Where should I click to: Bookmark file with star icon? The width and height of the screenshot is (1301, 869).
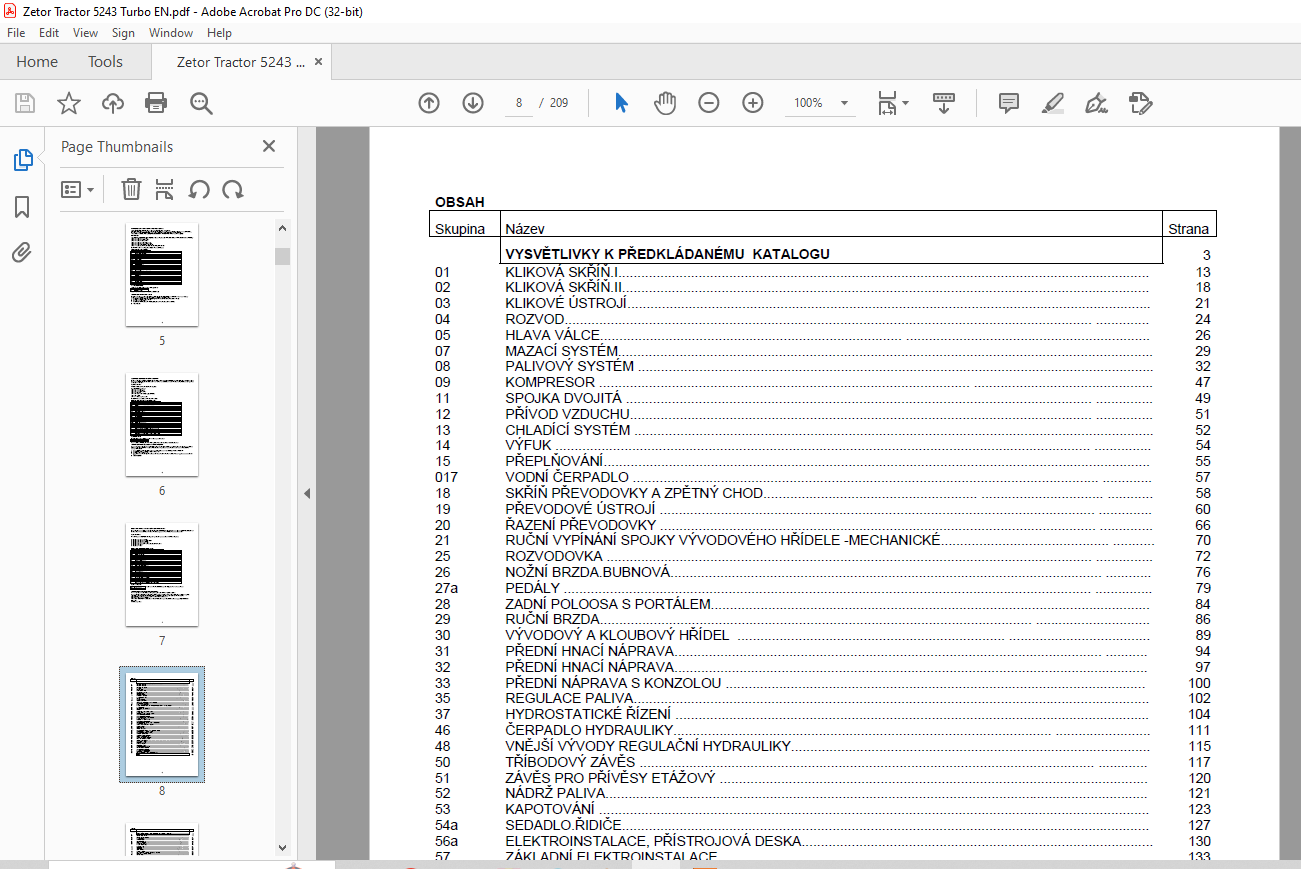point(68,103)
